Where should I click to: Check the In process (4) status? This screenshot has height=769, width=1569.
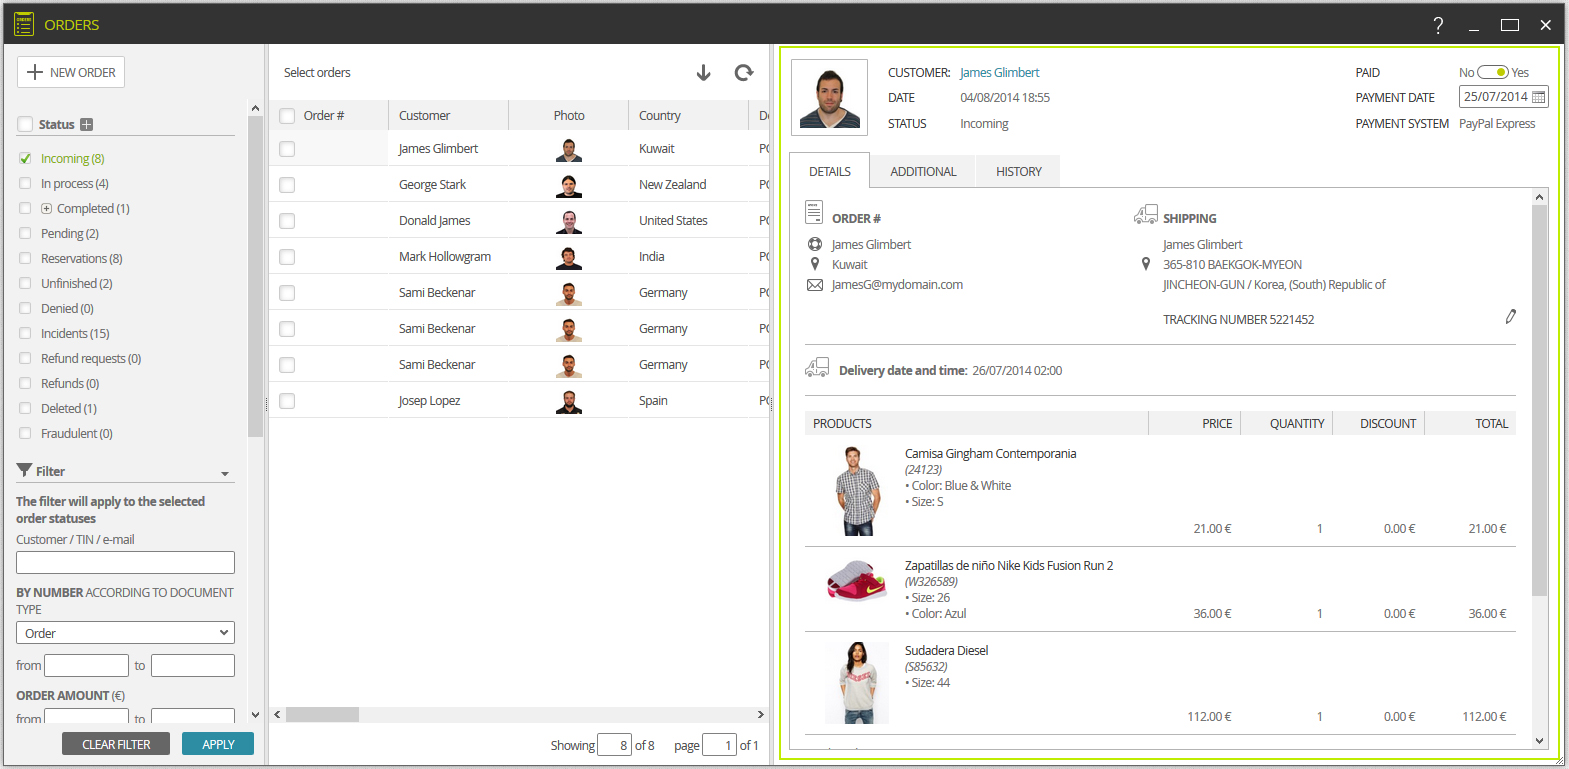[x=25, y=183]
